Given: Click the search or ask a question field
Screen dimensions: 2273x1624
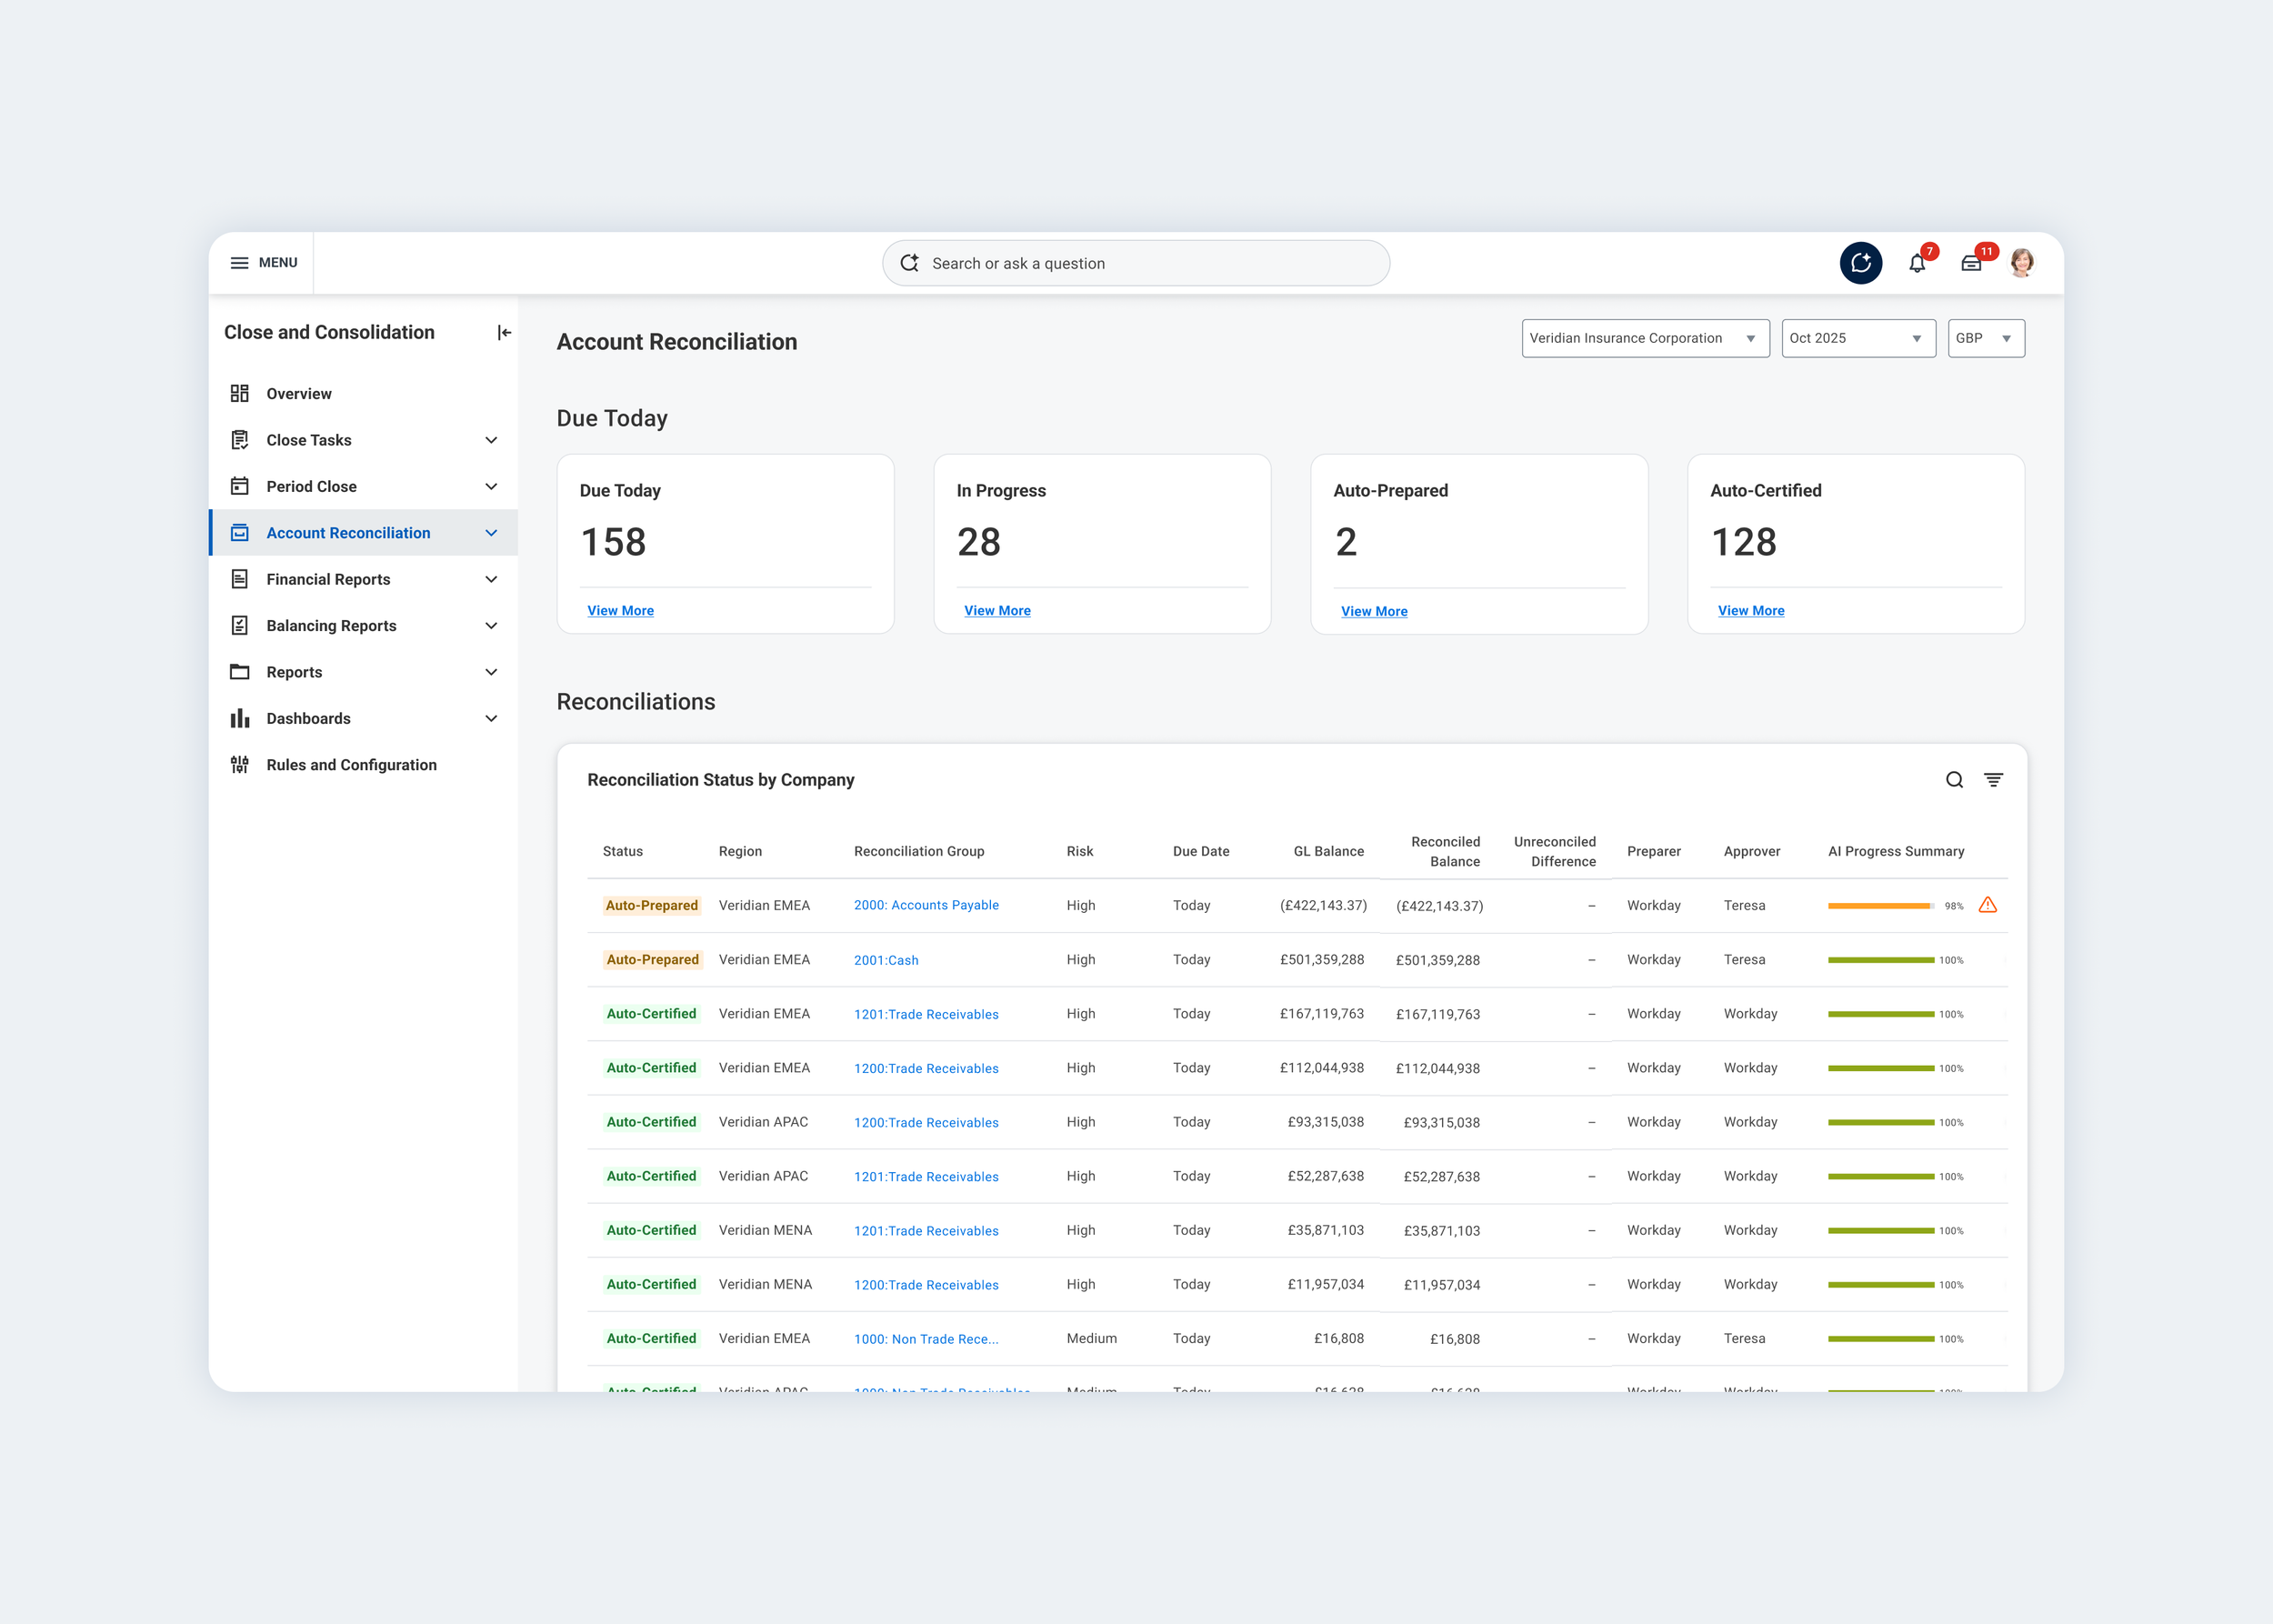Looking at the screenshot, I should pyautogui.click(x=1135, y=263).
